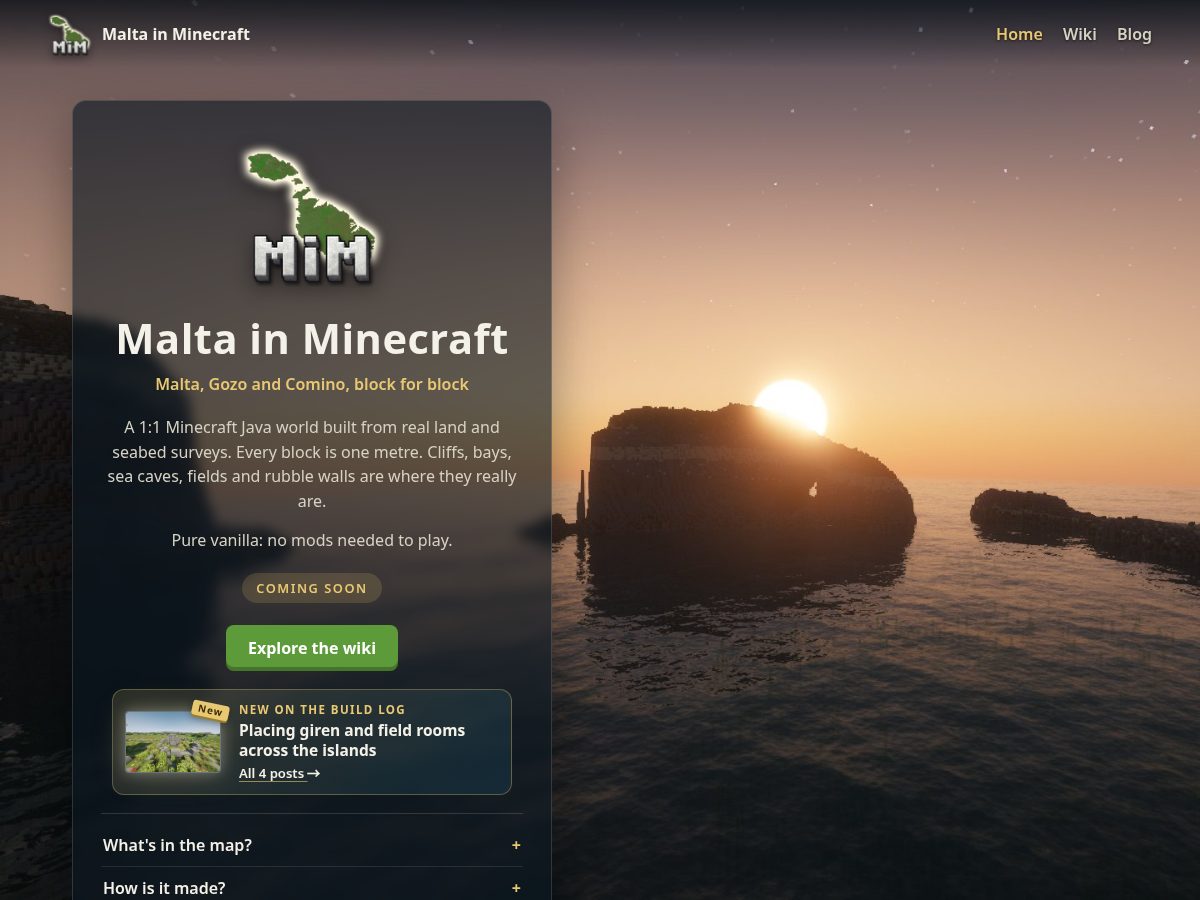Click the yellow New badge

coord(210,710)
